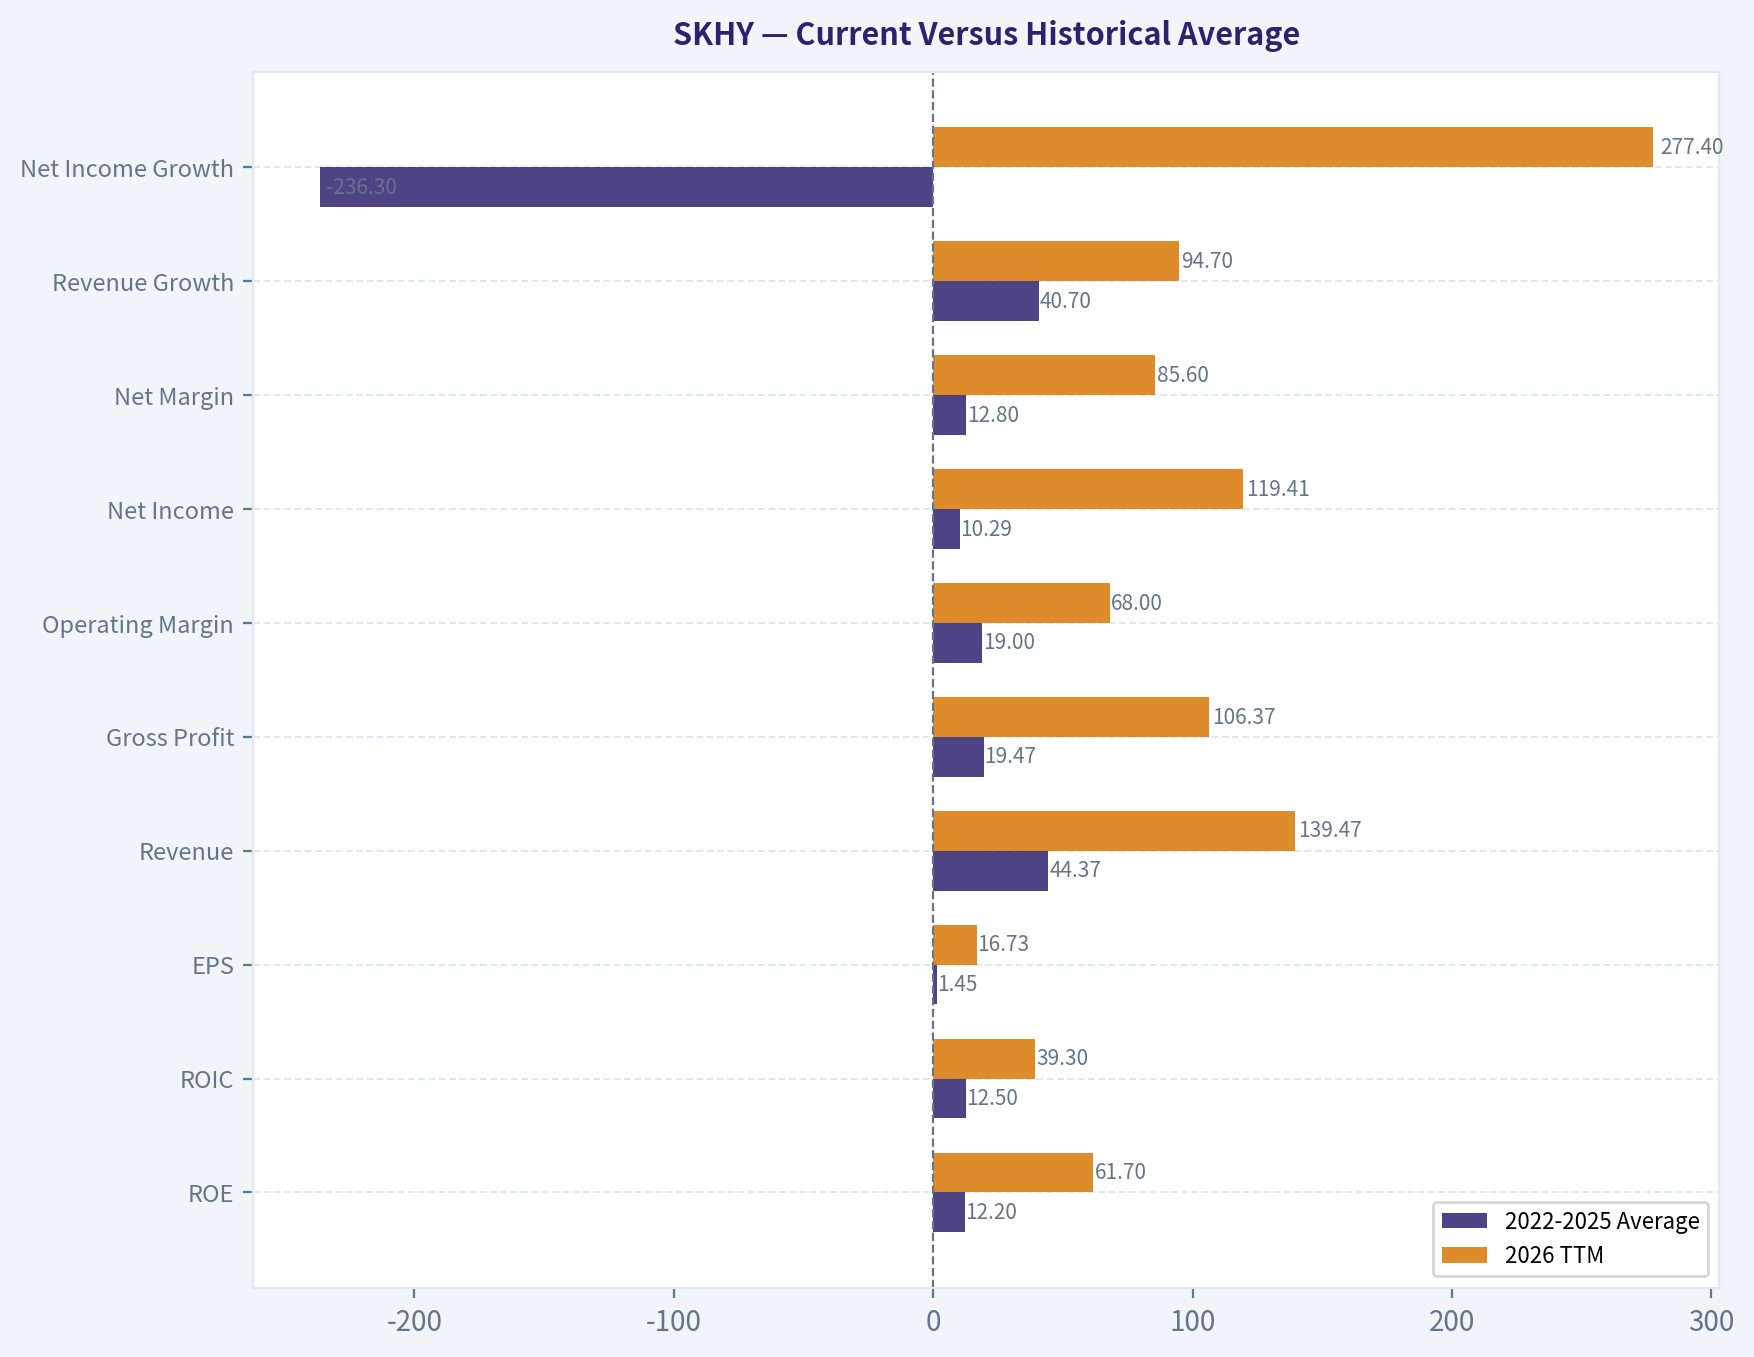Click the value label 139.47
Screen dimensions: 1754x1357
click(x=1330, y=829)
